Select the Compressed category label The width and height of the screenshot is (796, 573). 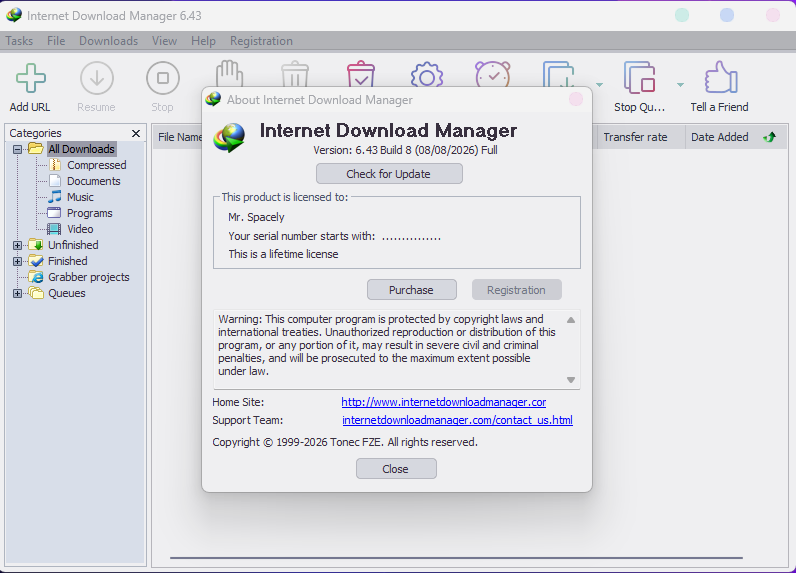pos(96,165)
